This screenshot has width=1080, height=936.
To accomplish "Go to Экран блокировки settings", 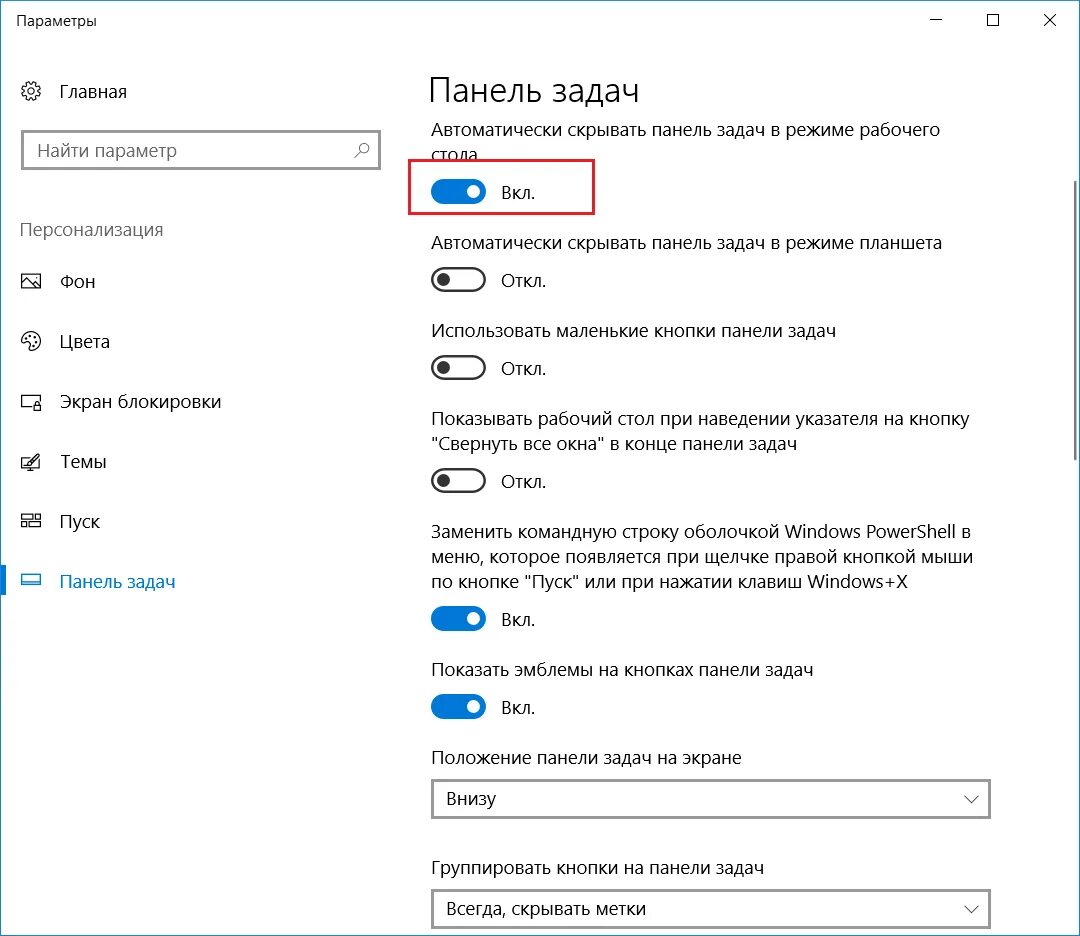I will point(140,402).
